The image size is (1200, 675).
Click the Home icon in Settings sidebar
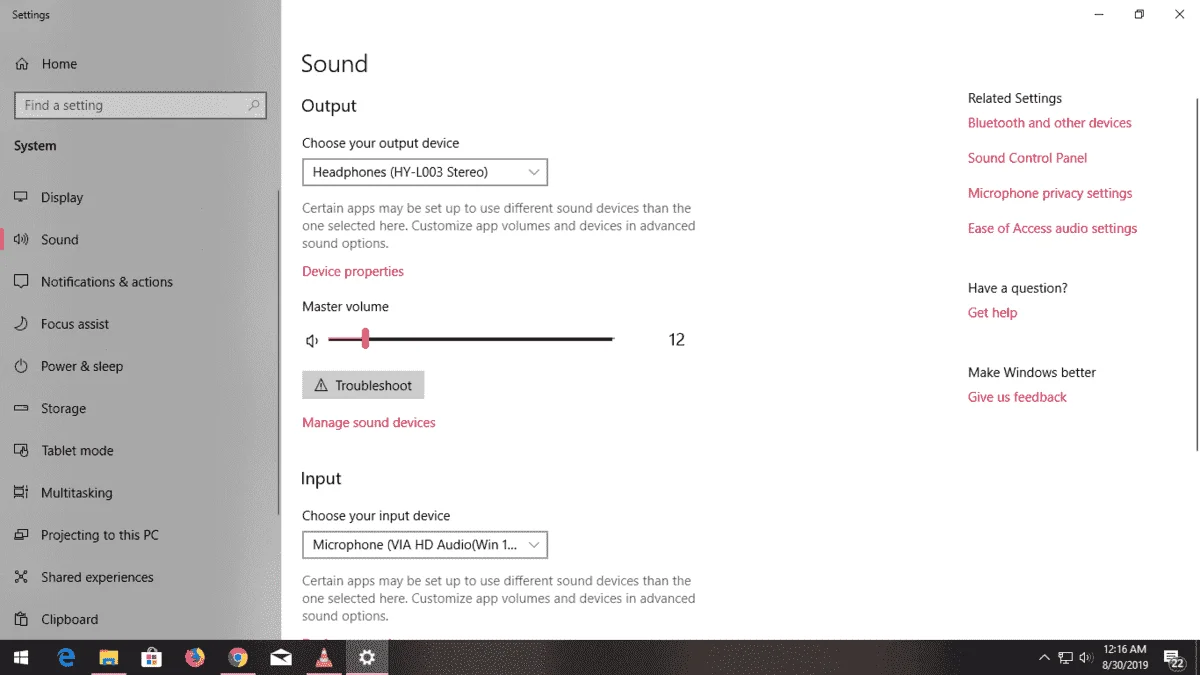[x=21, y=64]
